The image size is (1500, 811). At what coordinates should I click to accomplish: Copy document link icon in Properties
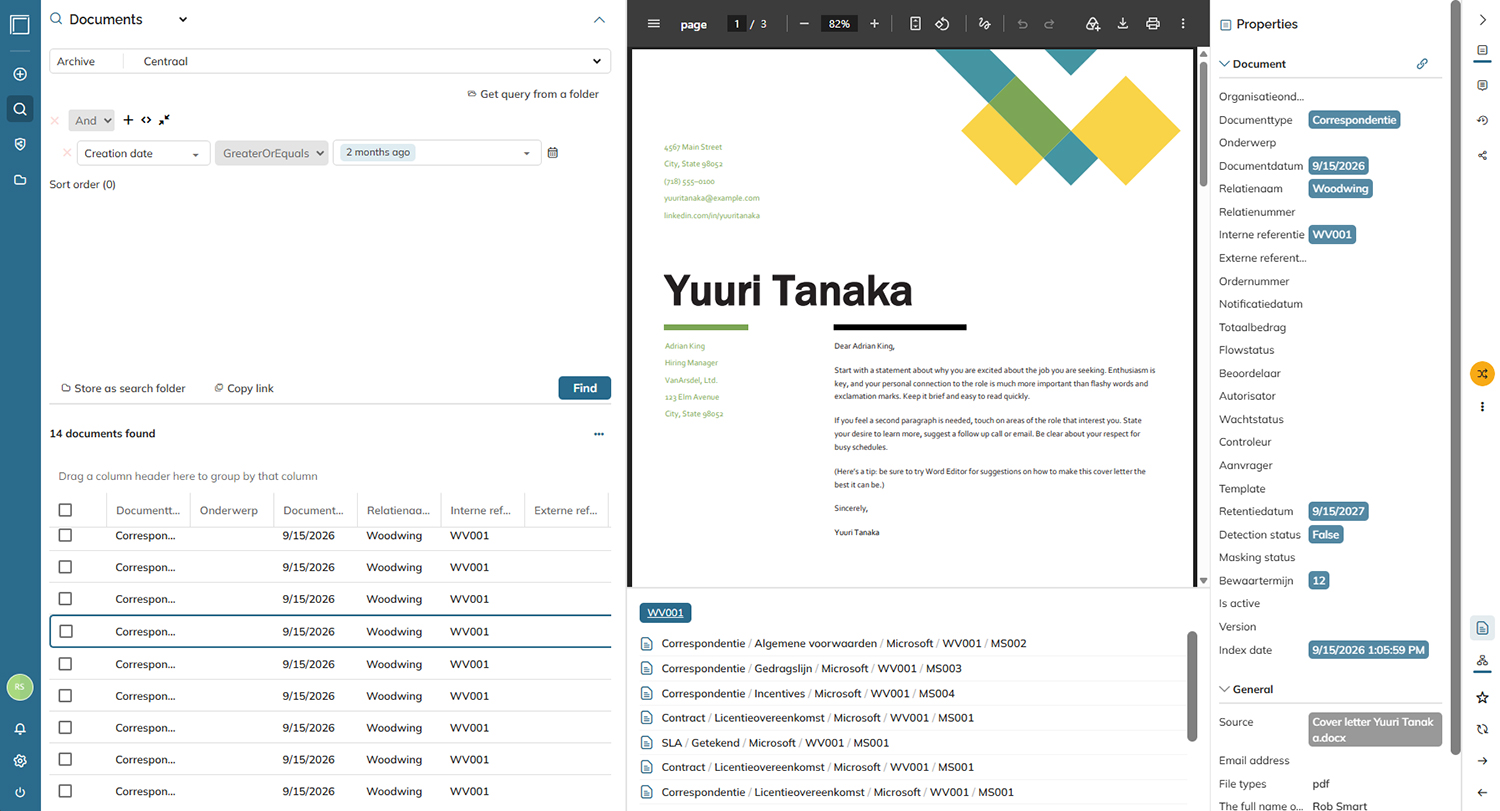pos(1422,64)
